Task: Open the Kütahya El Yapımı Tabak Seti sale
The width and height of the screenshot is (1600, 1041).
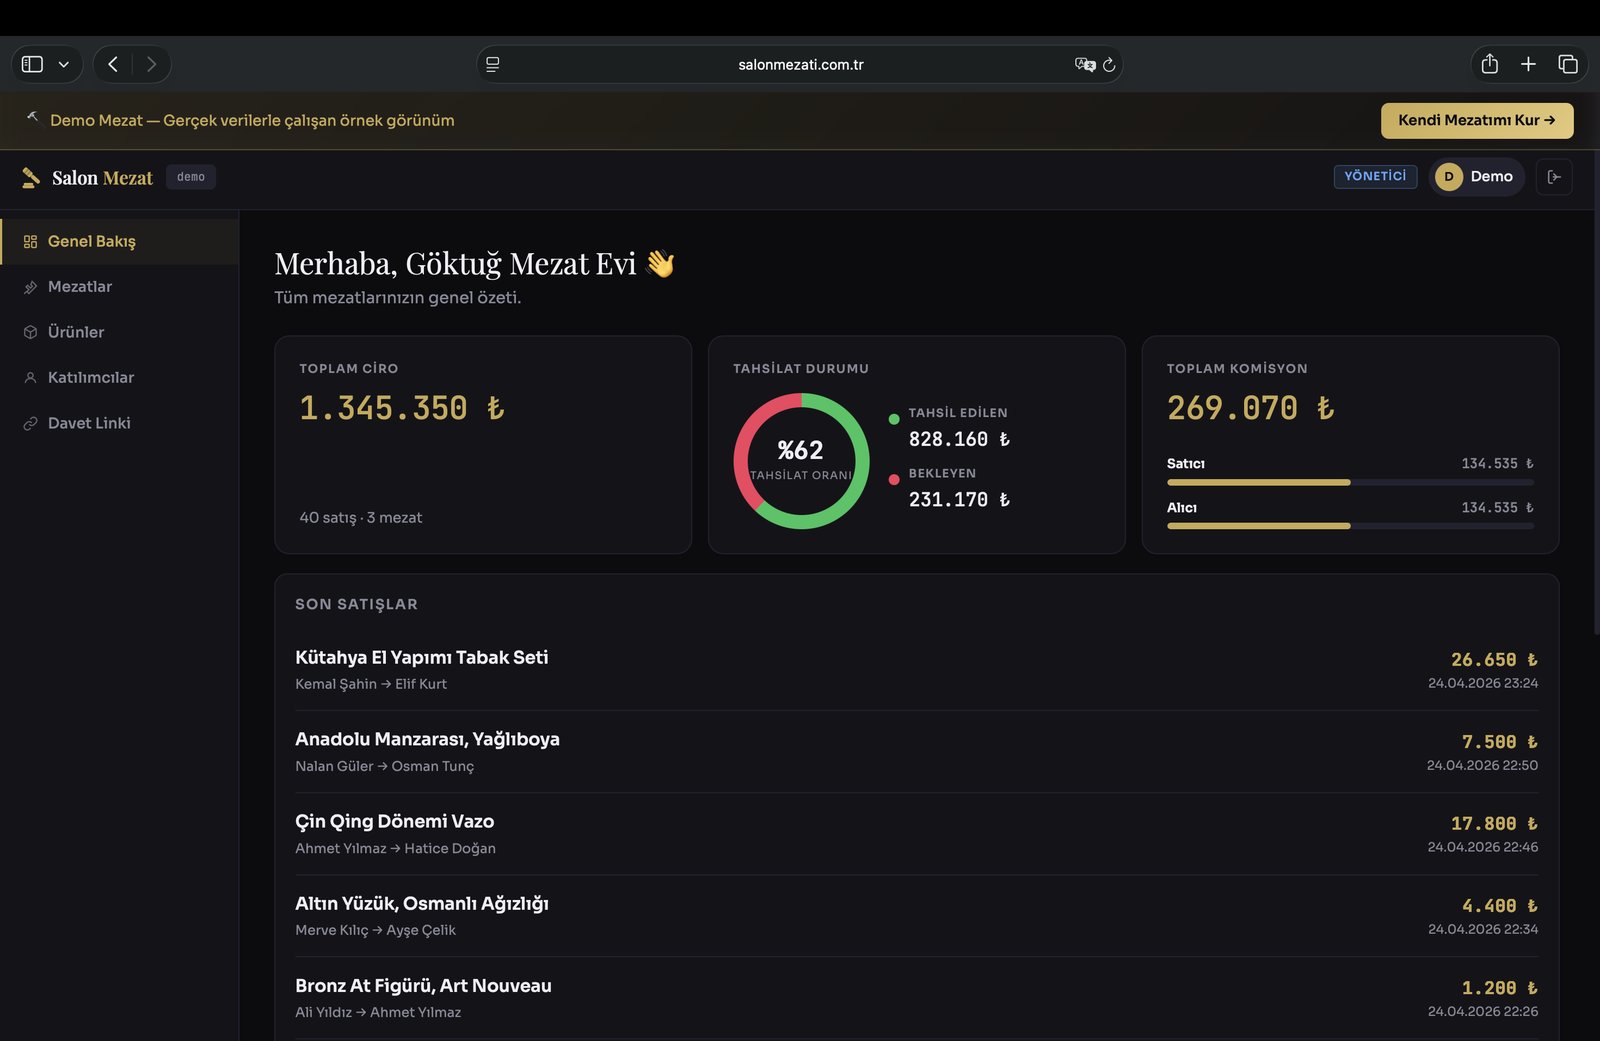Action: (916, 670)
